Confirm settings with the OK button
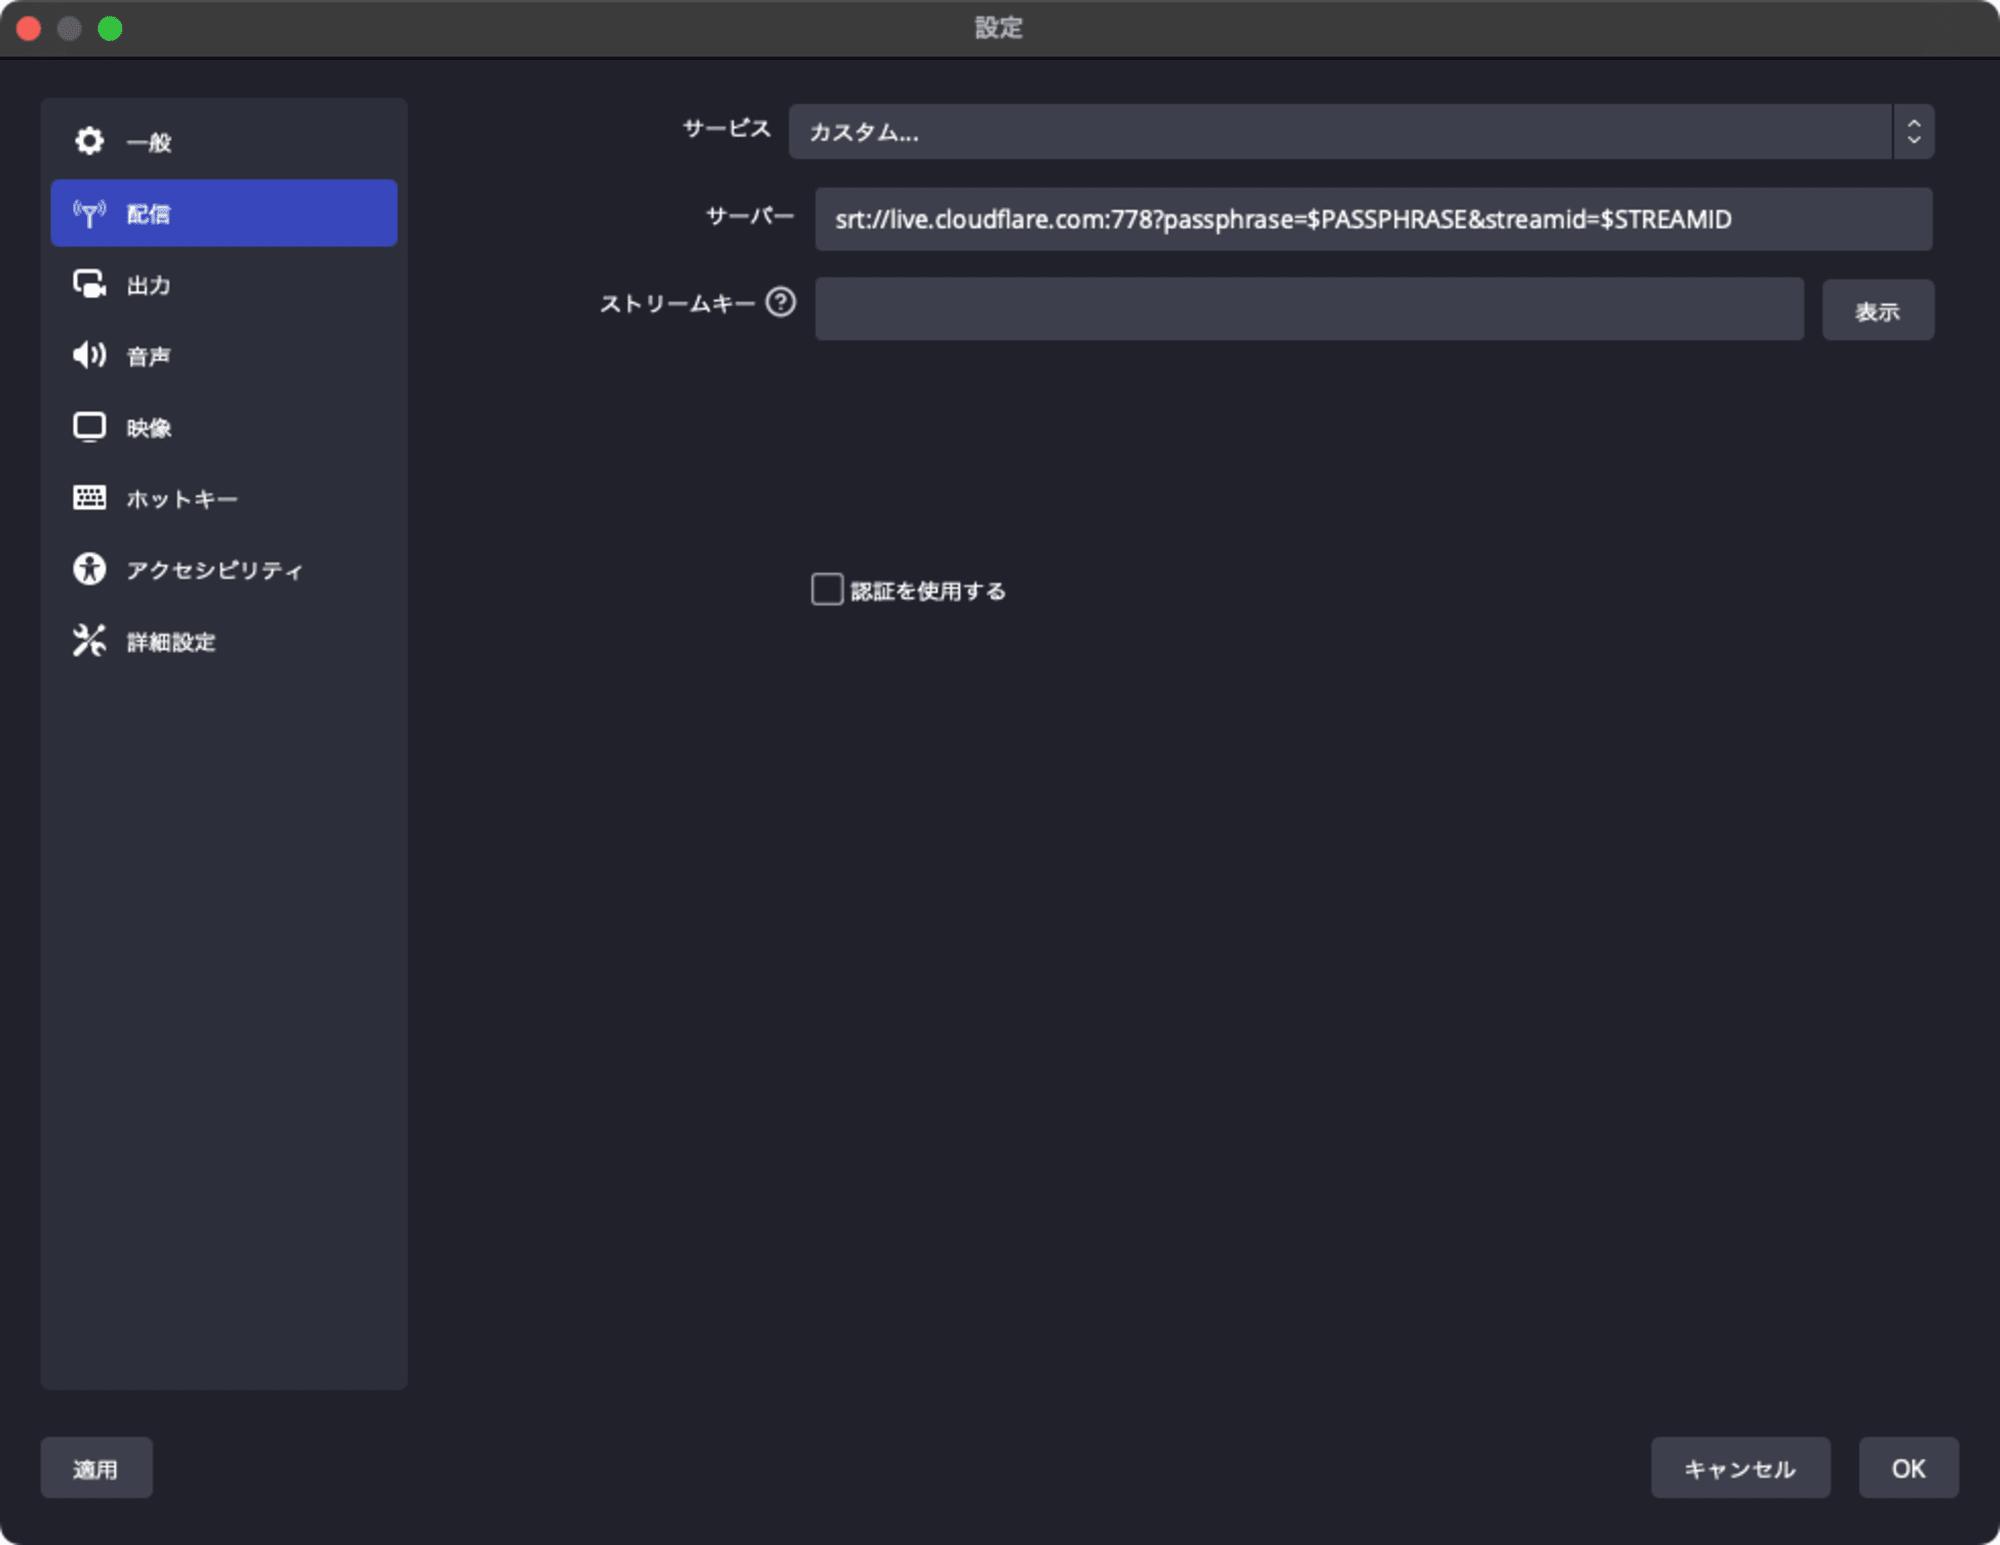 coord(1908,1467)
